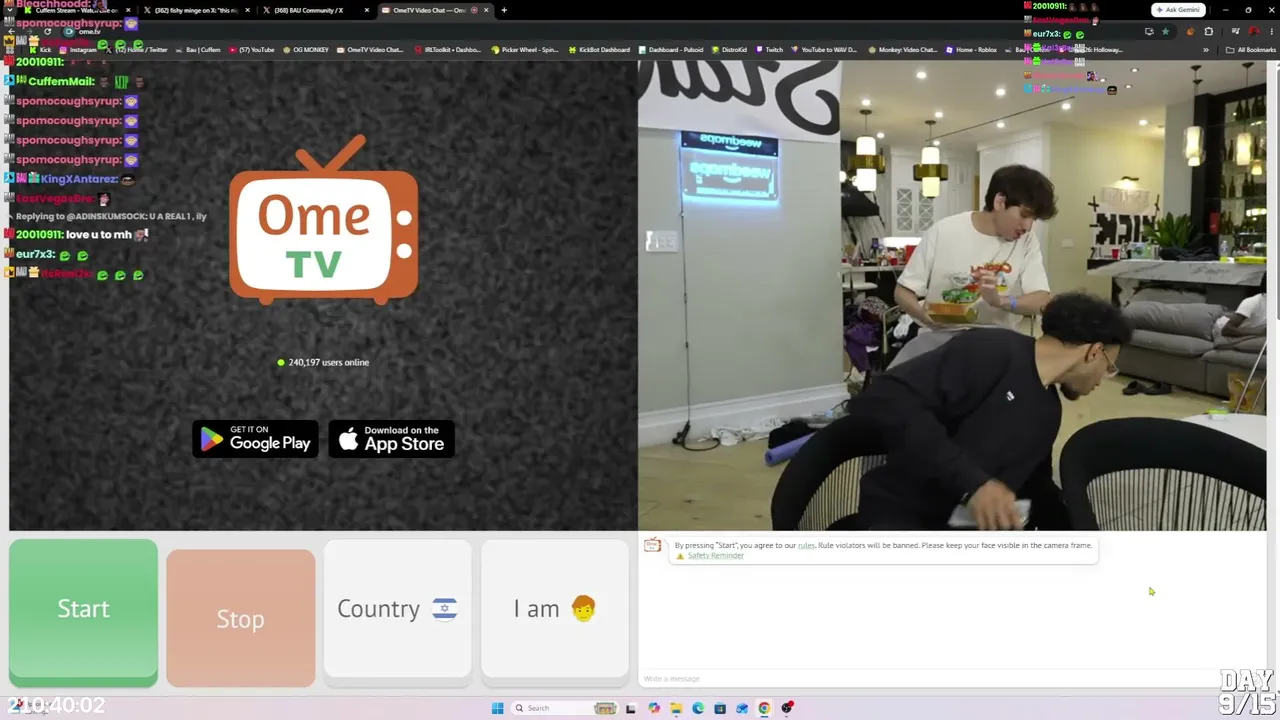Switch to the 'fishy minge on X' tab
Screen dimensions: 1280x720
point(195,10)
